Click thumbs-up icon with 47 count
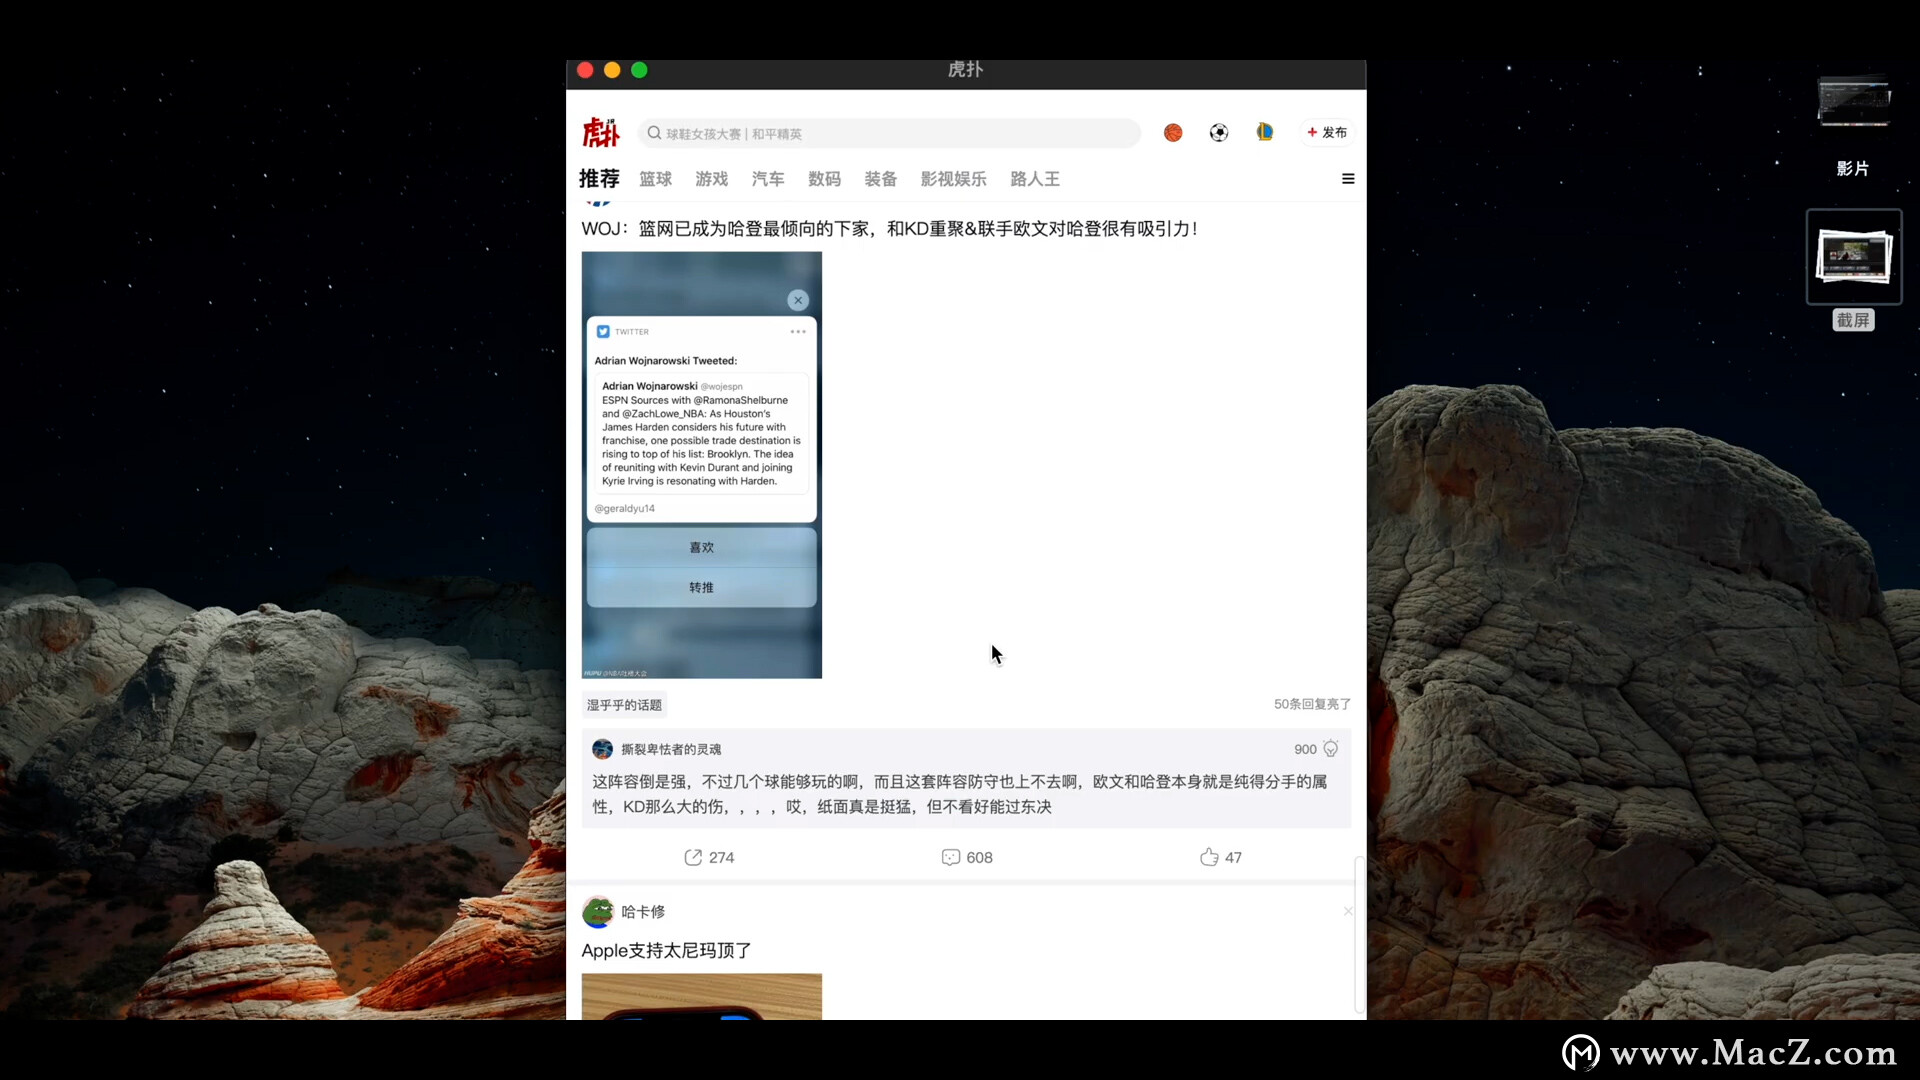The height and width of the screenshot is (1080, 1920). [x=1209, y=857]
